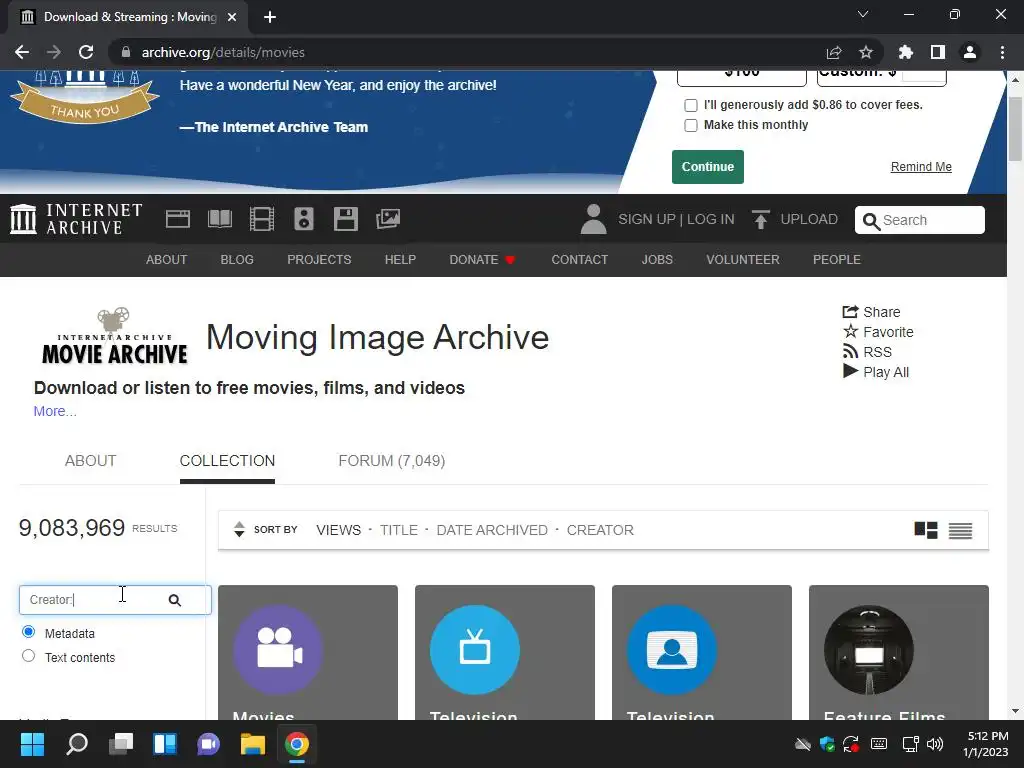Open the PROJECTS menu item

319,259
